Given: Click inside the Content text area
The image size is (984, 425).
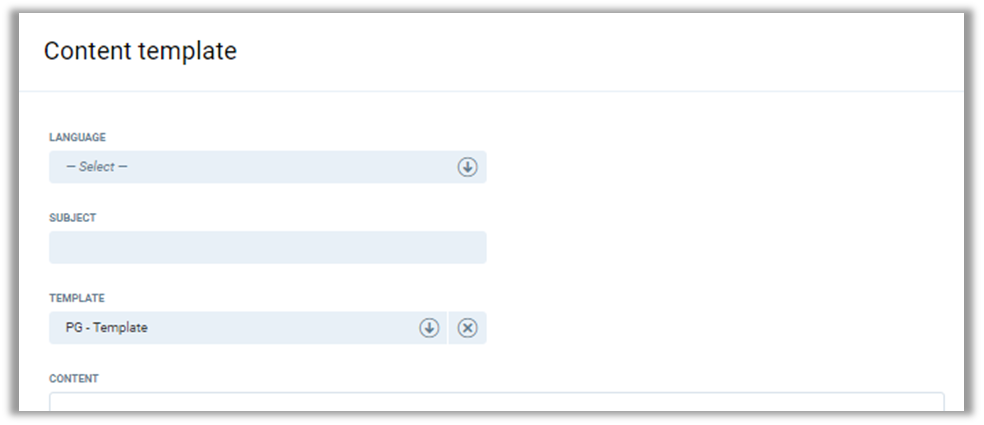Looking at the screenshot, I should pyautogui.click(x=495, y=402).
